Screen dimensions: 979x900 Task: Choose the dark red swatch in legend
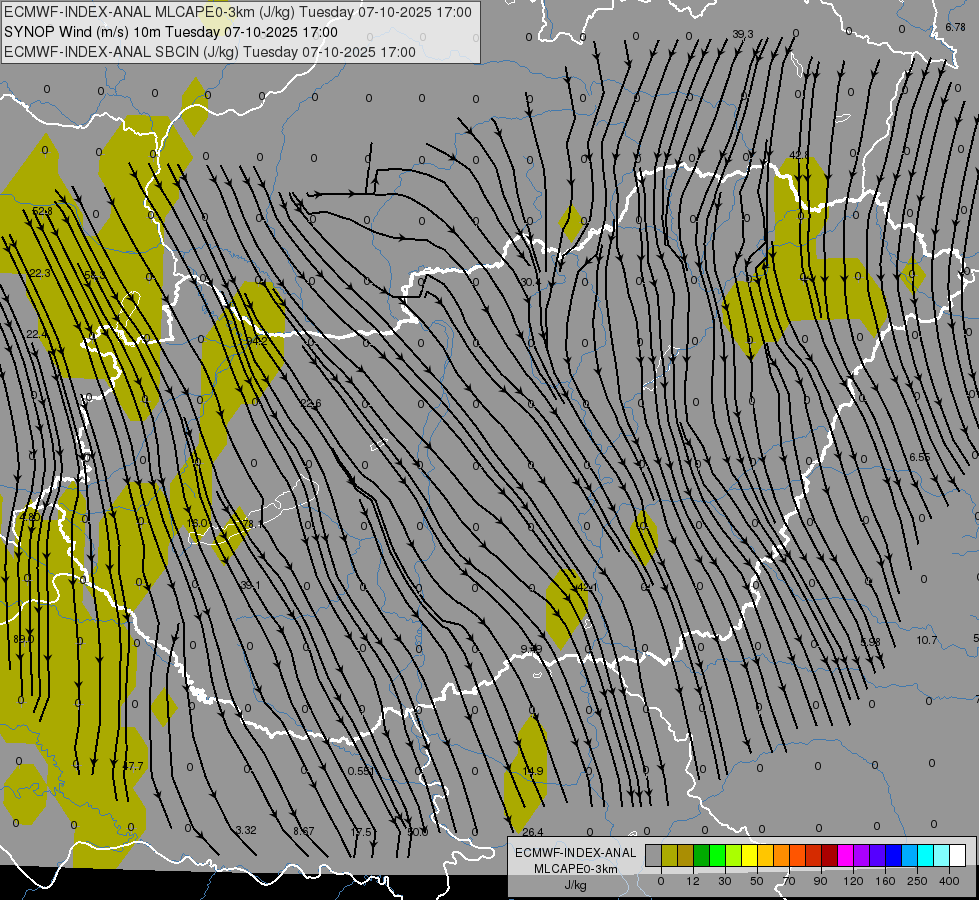(x=829, y=855)
